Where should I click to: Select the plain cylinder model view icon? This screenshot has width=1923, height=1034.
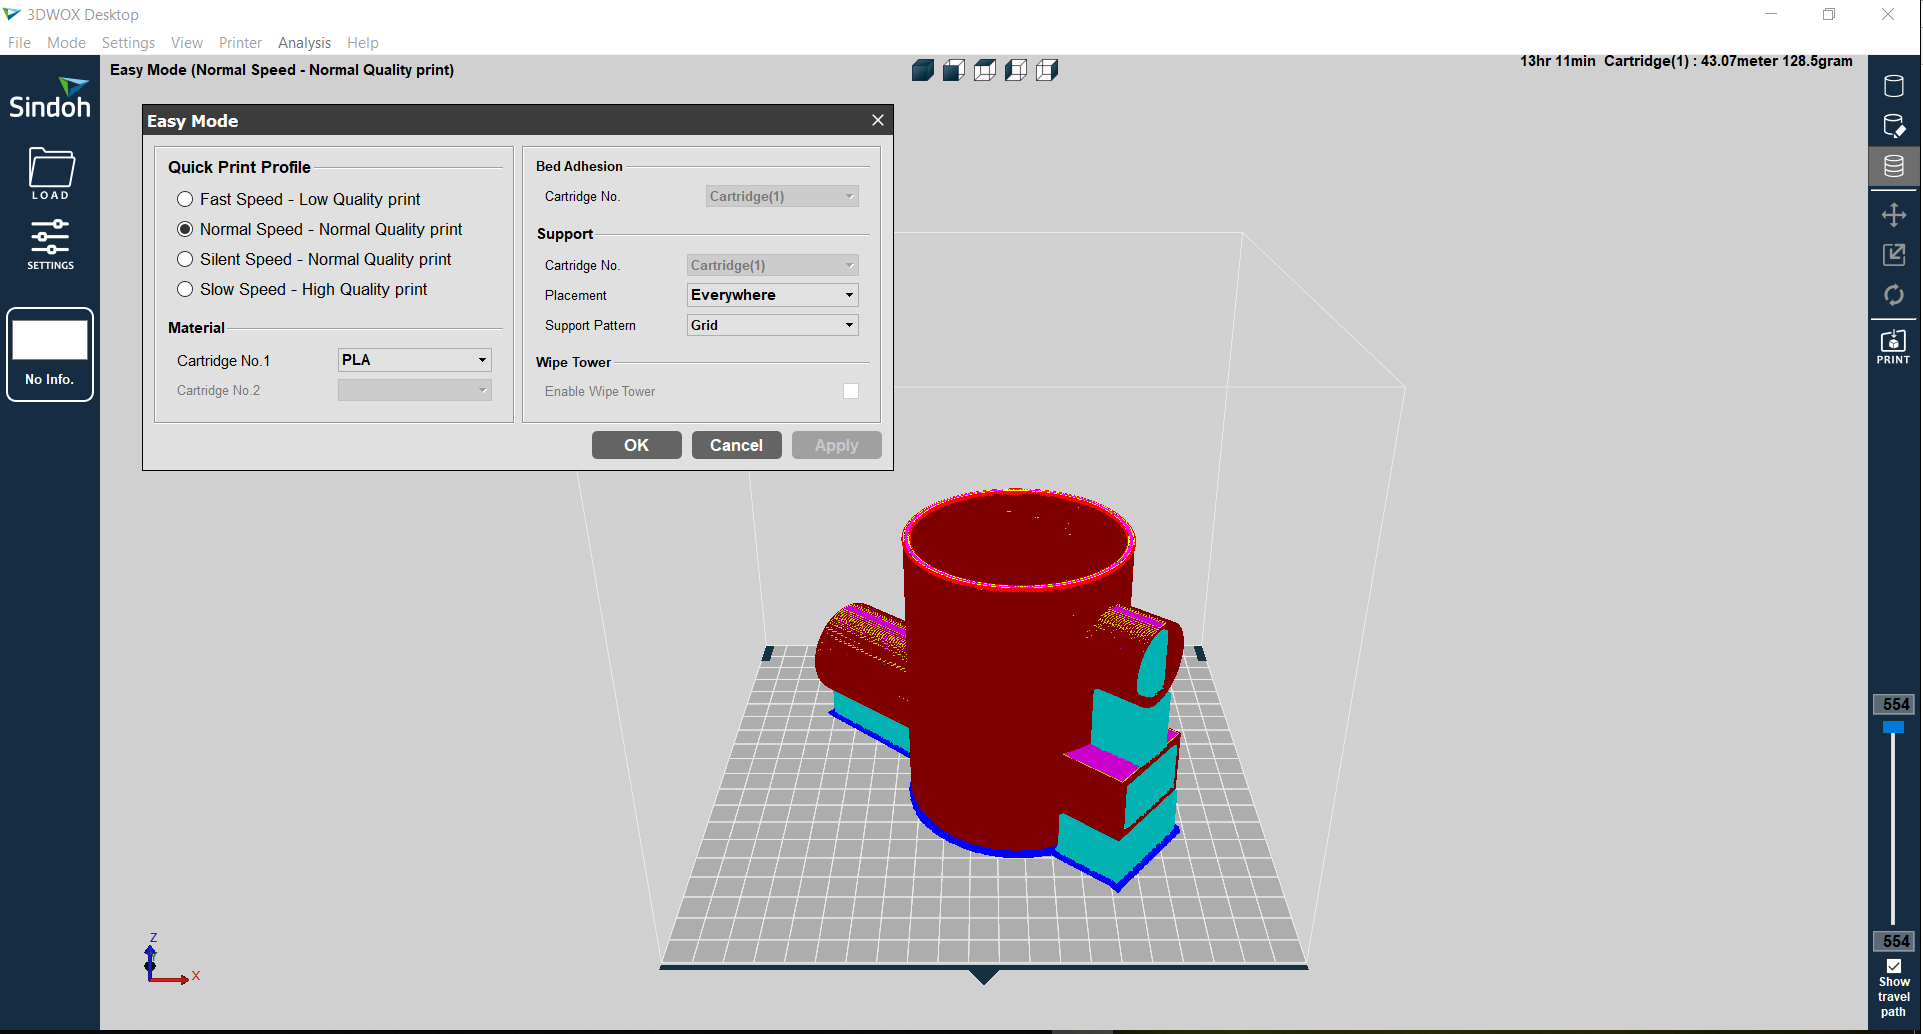pos(1893,86)
